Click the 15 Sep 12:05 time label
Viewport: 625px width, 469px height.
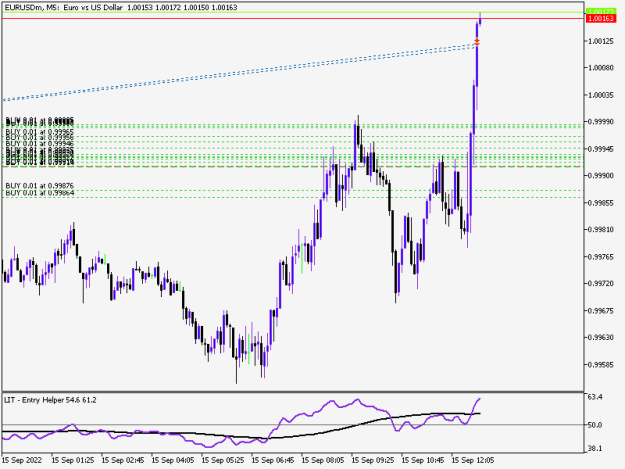click(473, 460)
